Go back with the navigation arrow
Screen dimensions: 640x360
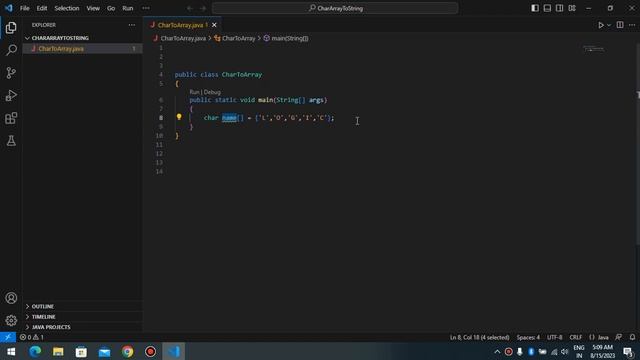pos(190,8)
